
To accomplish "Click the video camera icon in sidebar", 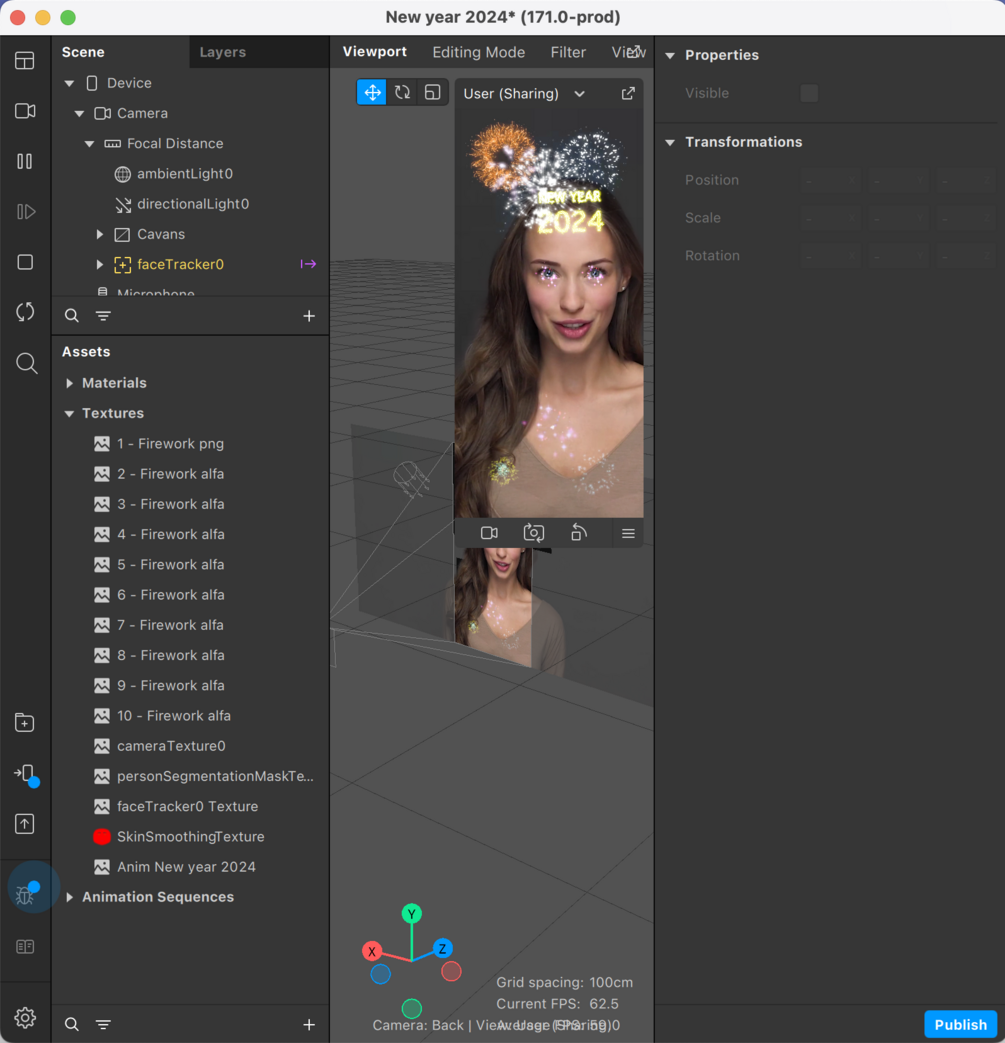I will pos(25,111).
